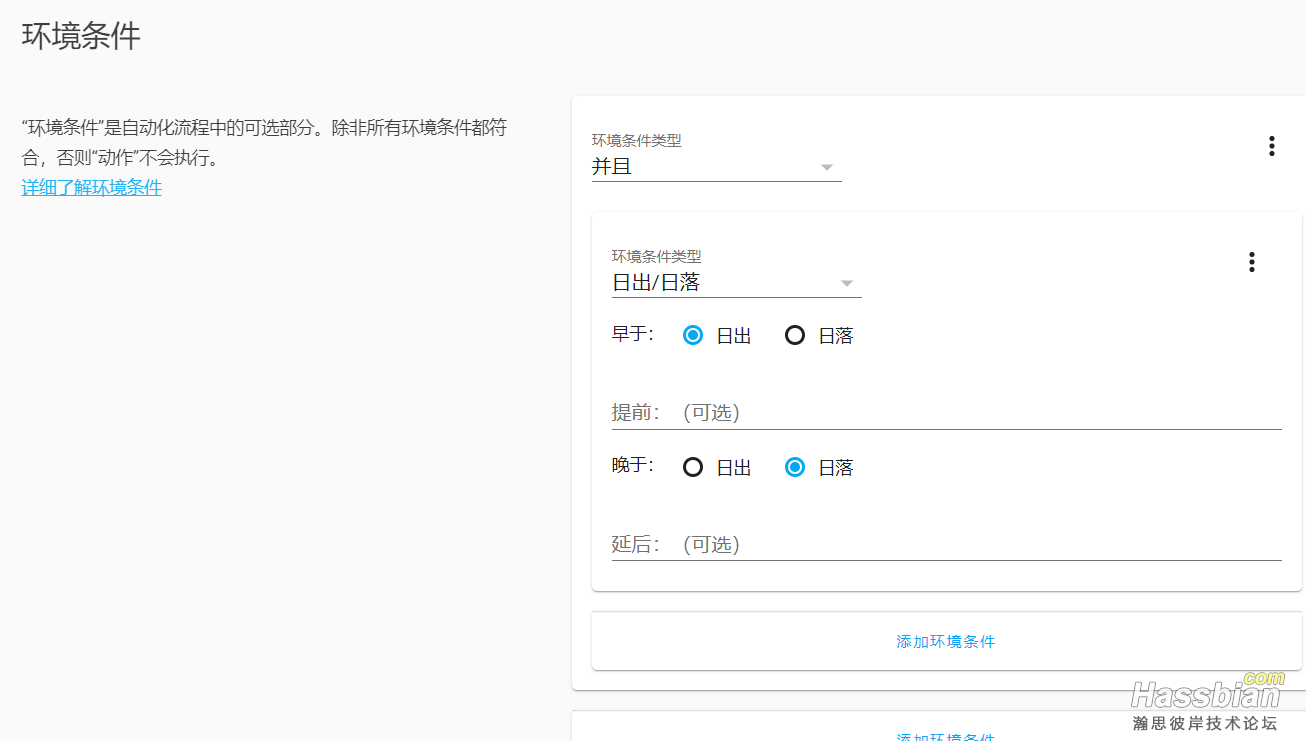
Task: Click 添加环境条件 button inside the 并且 card
Action: click(x=946, y=641)
